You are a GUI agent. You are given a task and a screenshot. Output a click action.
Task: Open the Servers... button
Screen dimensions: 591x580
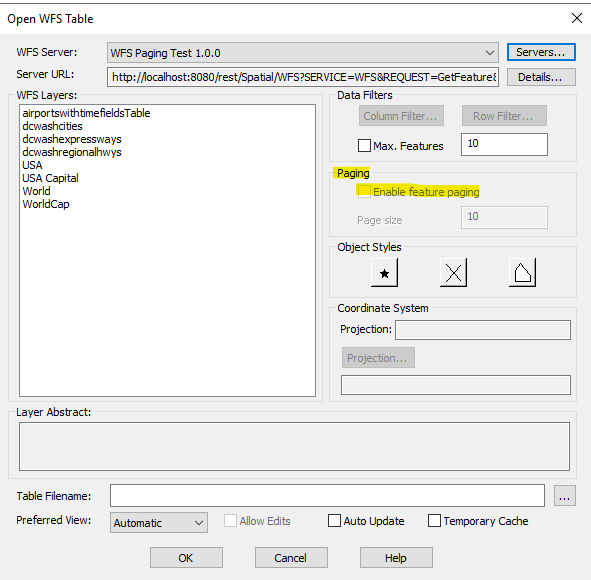(x=541, y=52)
